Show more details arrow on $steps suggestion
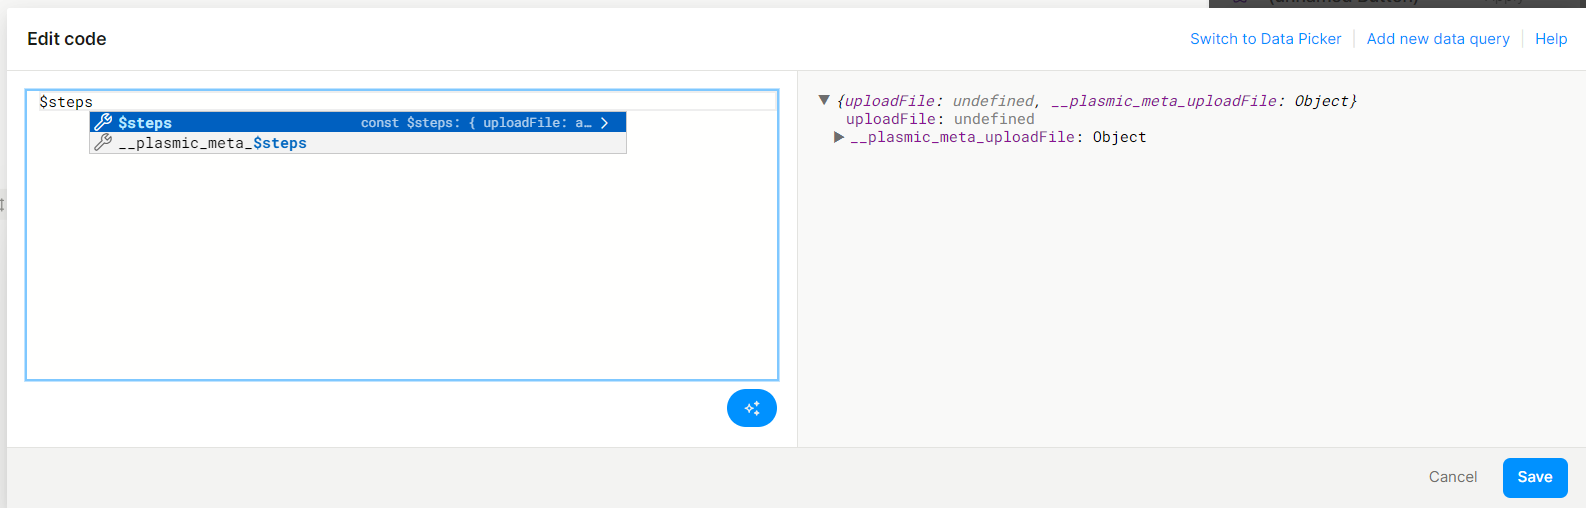 pos(605,123)
